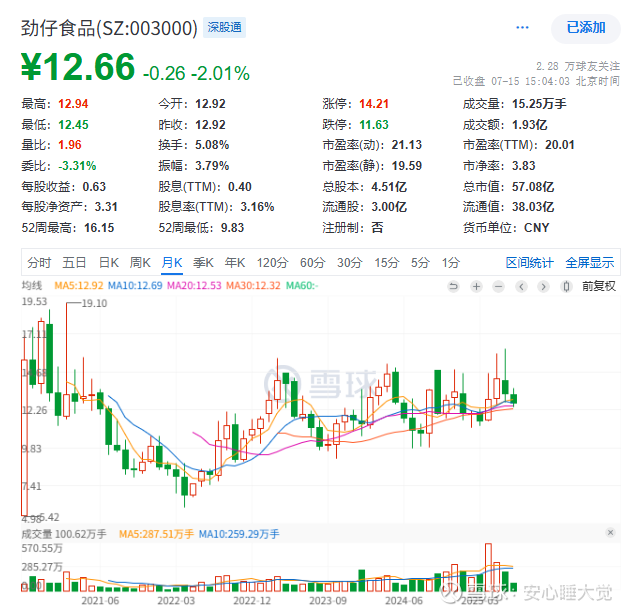The width and height of the screenshot is (631, 612).
Task: Click the current price ¥12.66
Action: pos(78,67)
